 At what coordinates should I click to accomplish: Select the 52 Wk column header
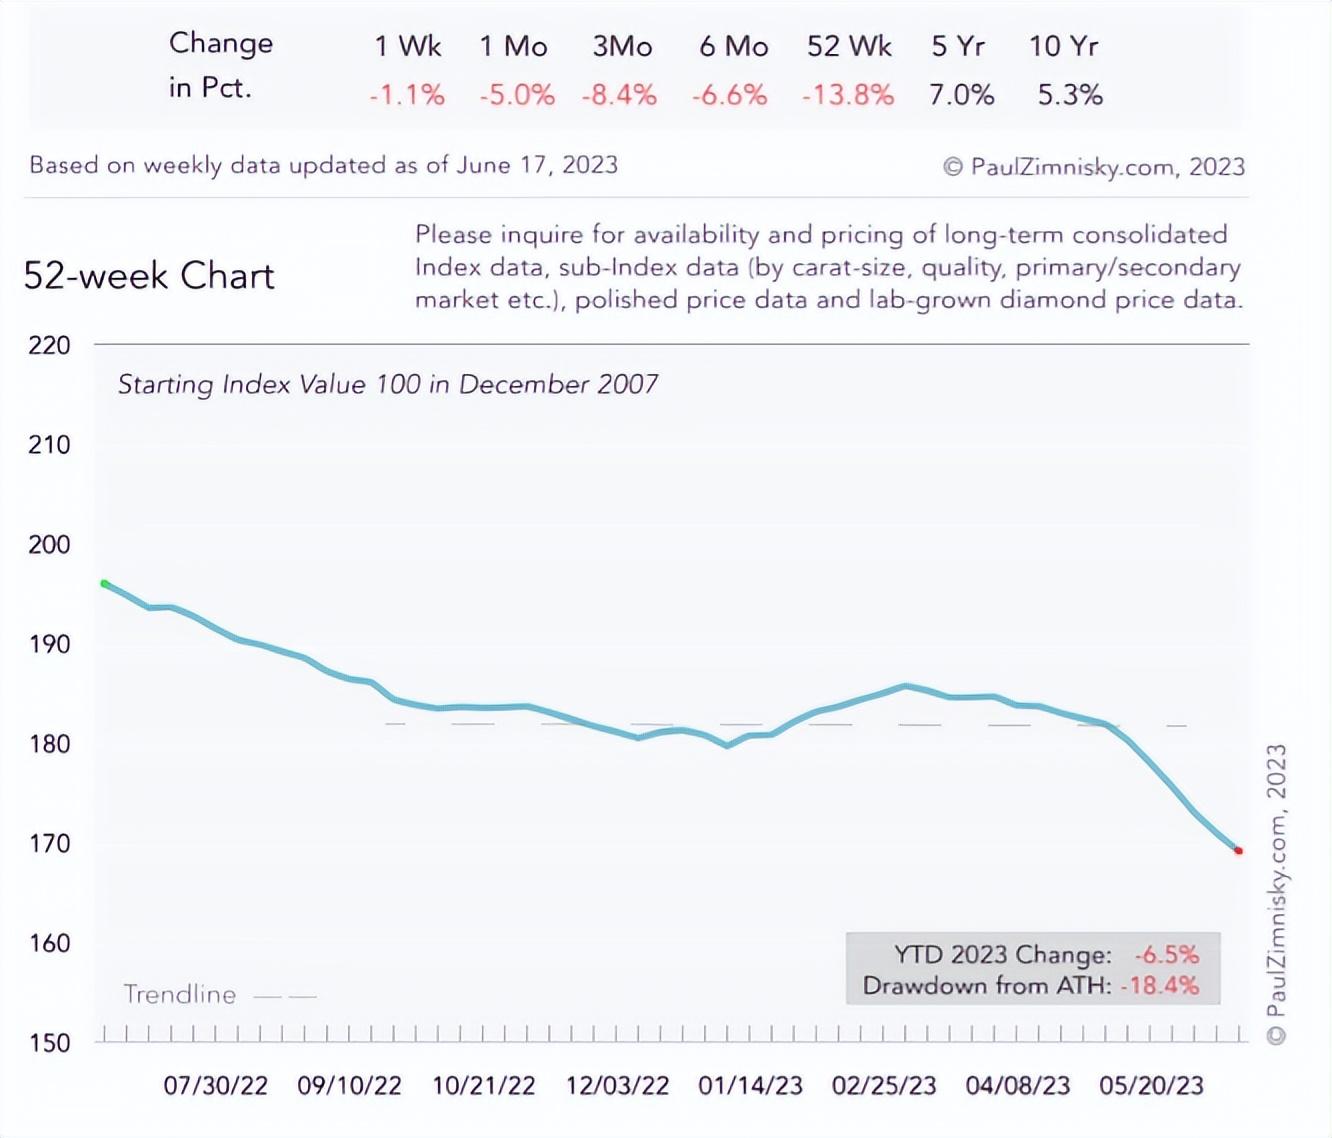(849, 47)
